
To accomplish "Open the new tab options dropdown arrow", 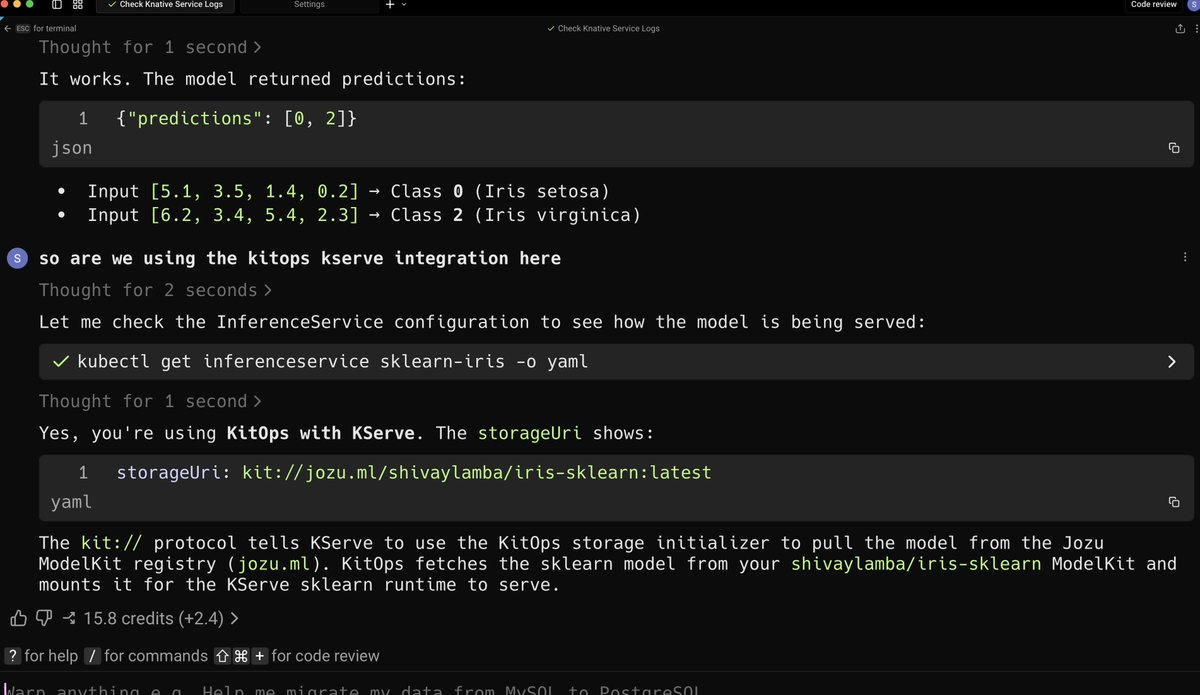I will (404, 5).
